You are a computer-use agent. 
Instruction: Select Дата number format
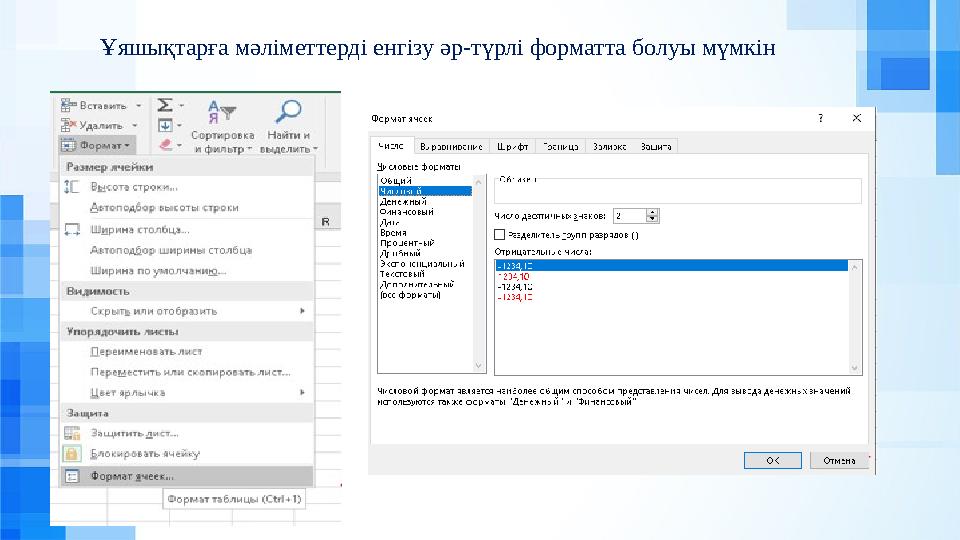point(425,222)
